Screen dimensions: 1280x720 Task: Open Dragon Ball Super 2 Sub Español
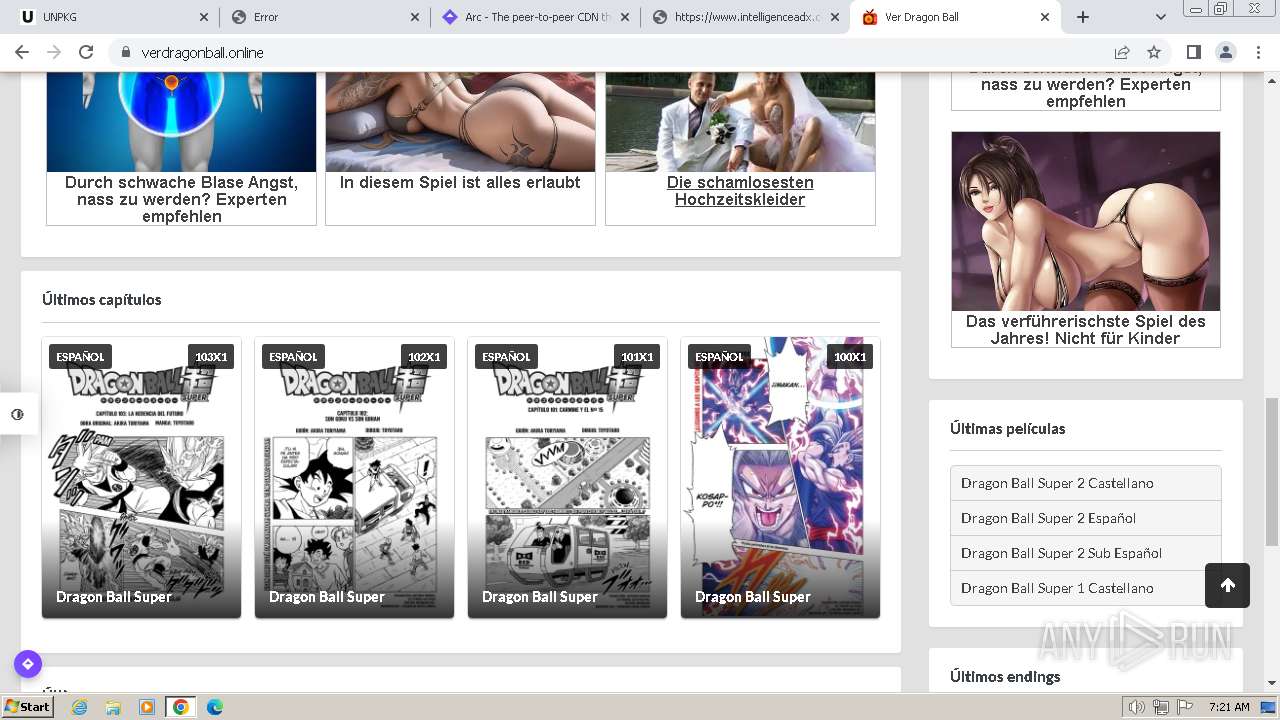(x=1086, y=553)
